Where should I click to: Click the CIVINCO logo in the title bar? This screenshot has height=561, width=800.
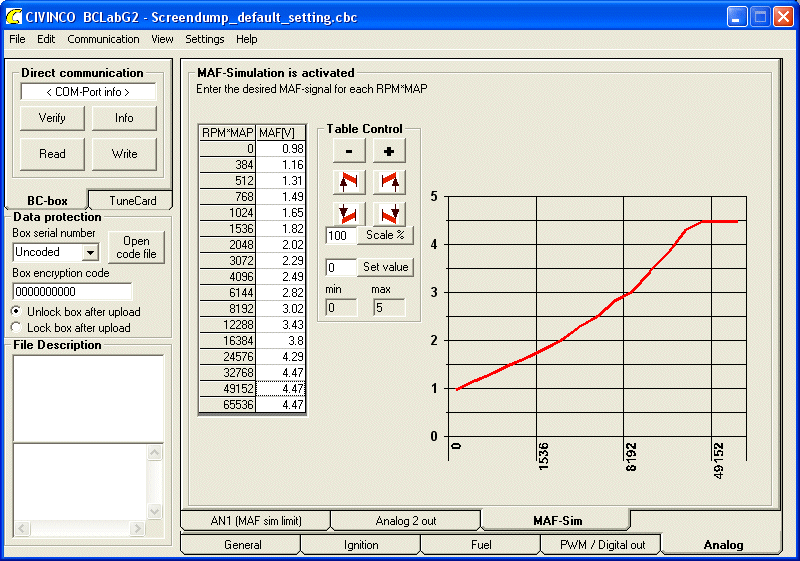(14, 16)
